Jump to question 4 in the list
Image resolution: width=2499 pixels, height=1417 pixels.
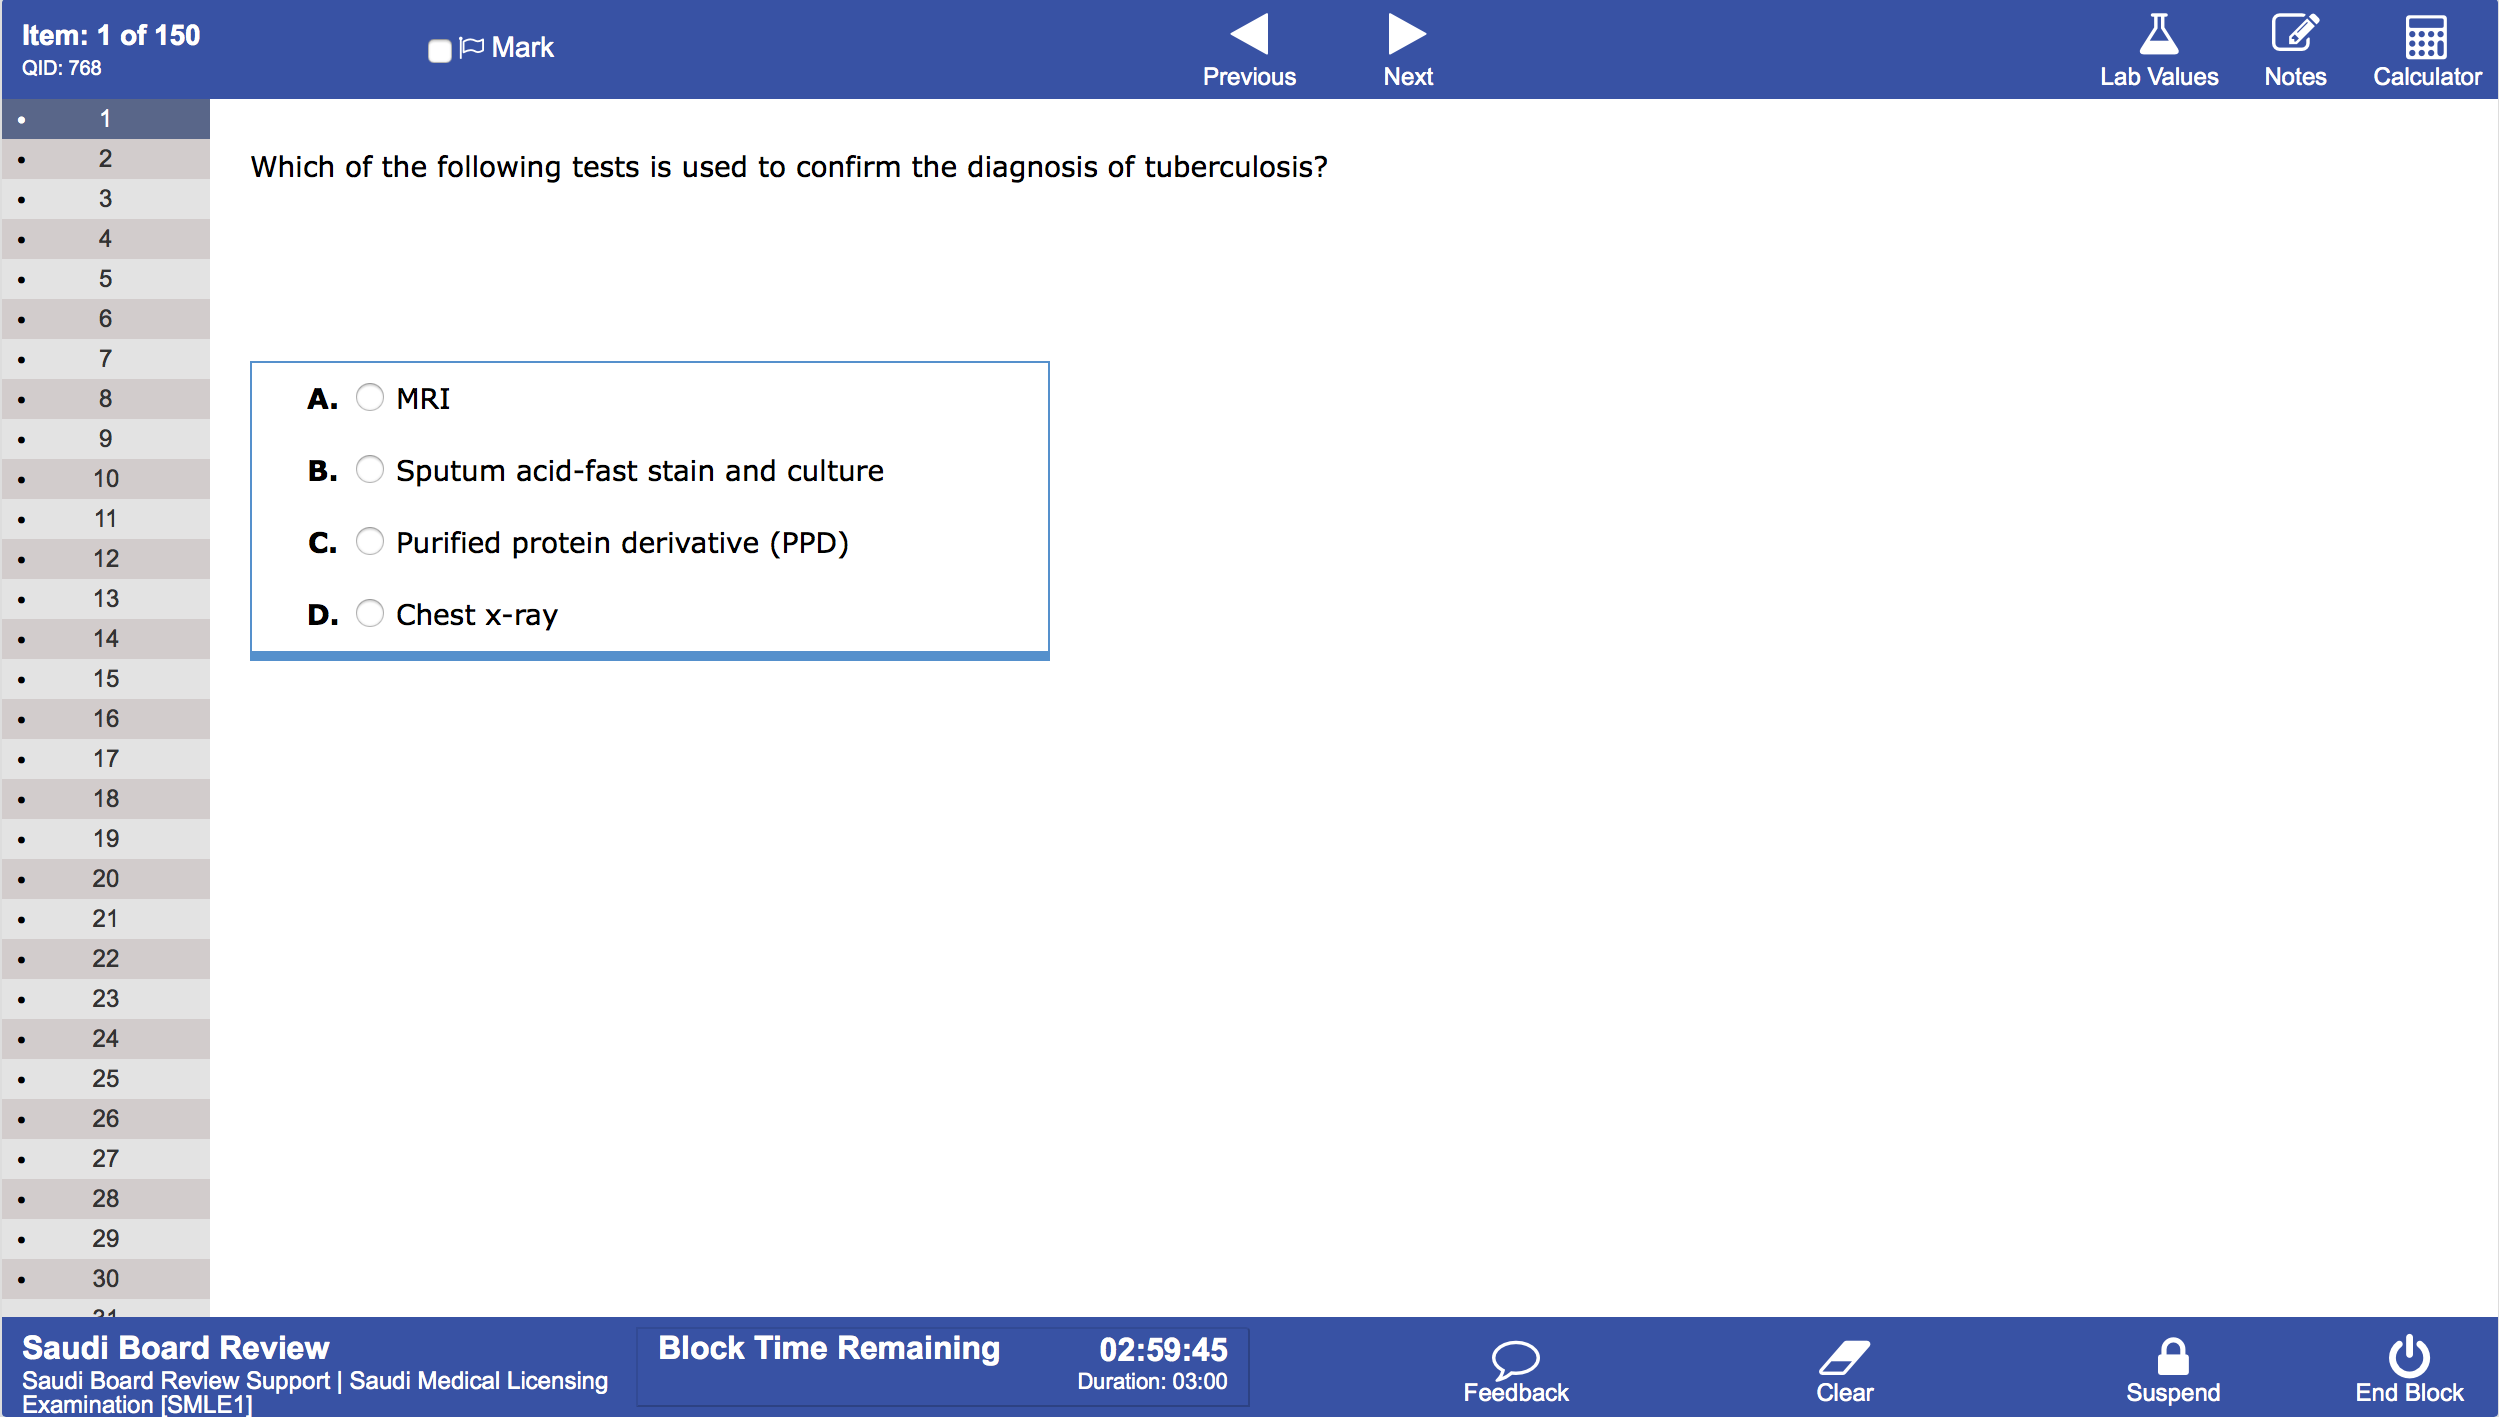click(x=105, y=239)
